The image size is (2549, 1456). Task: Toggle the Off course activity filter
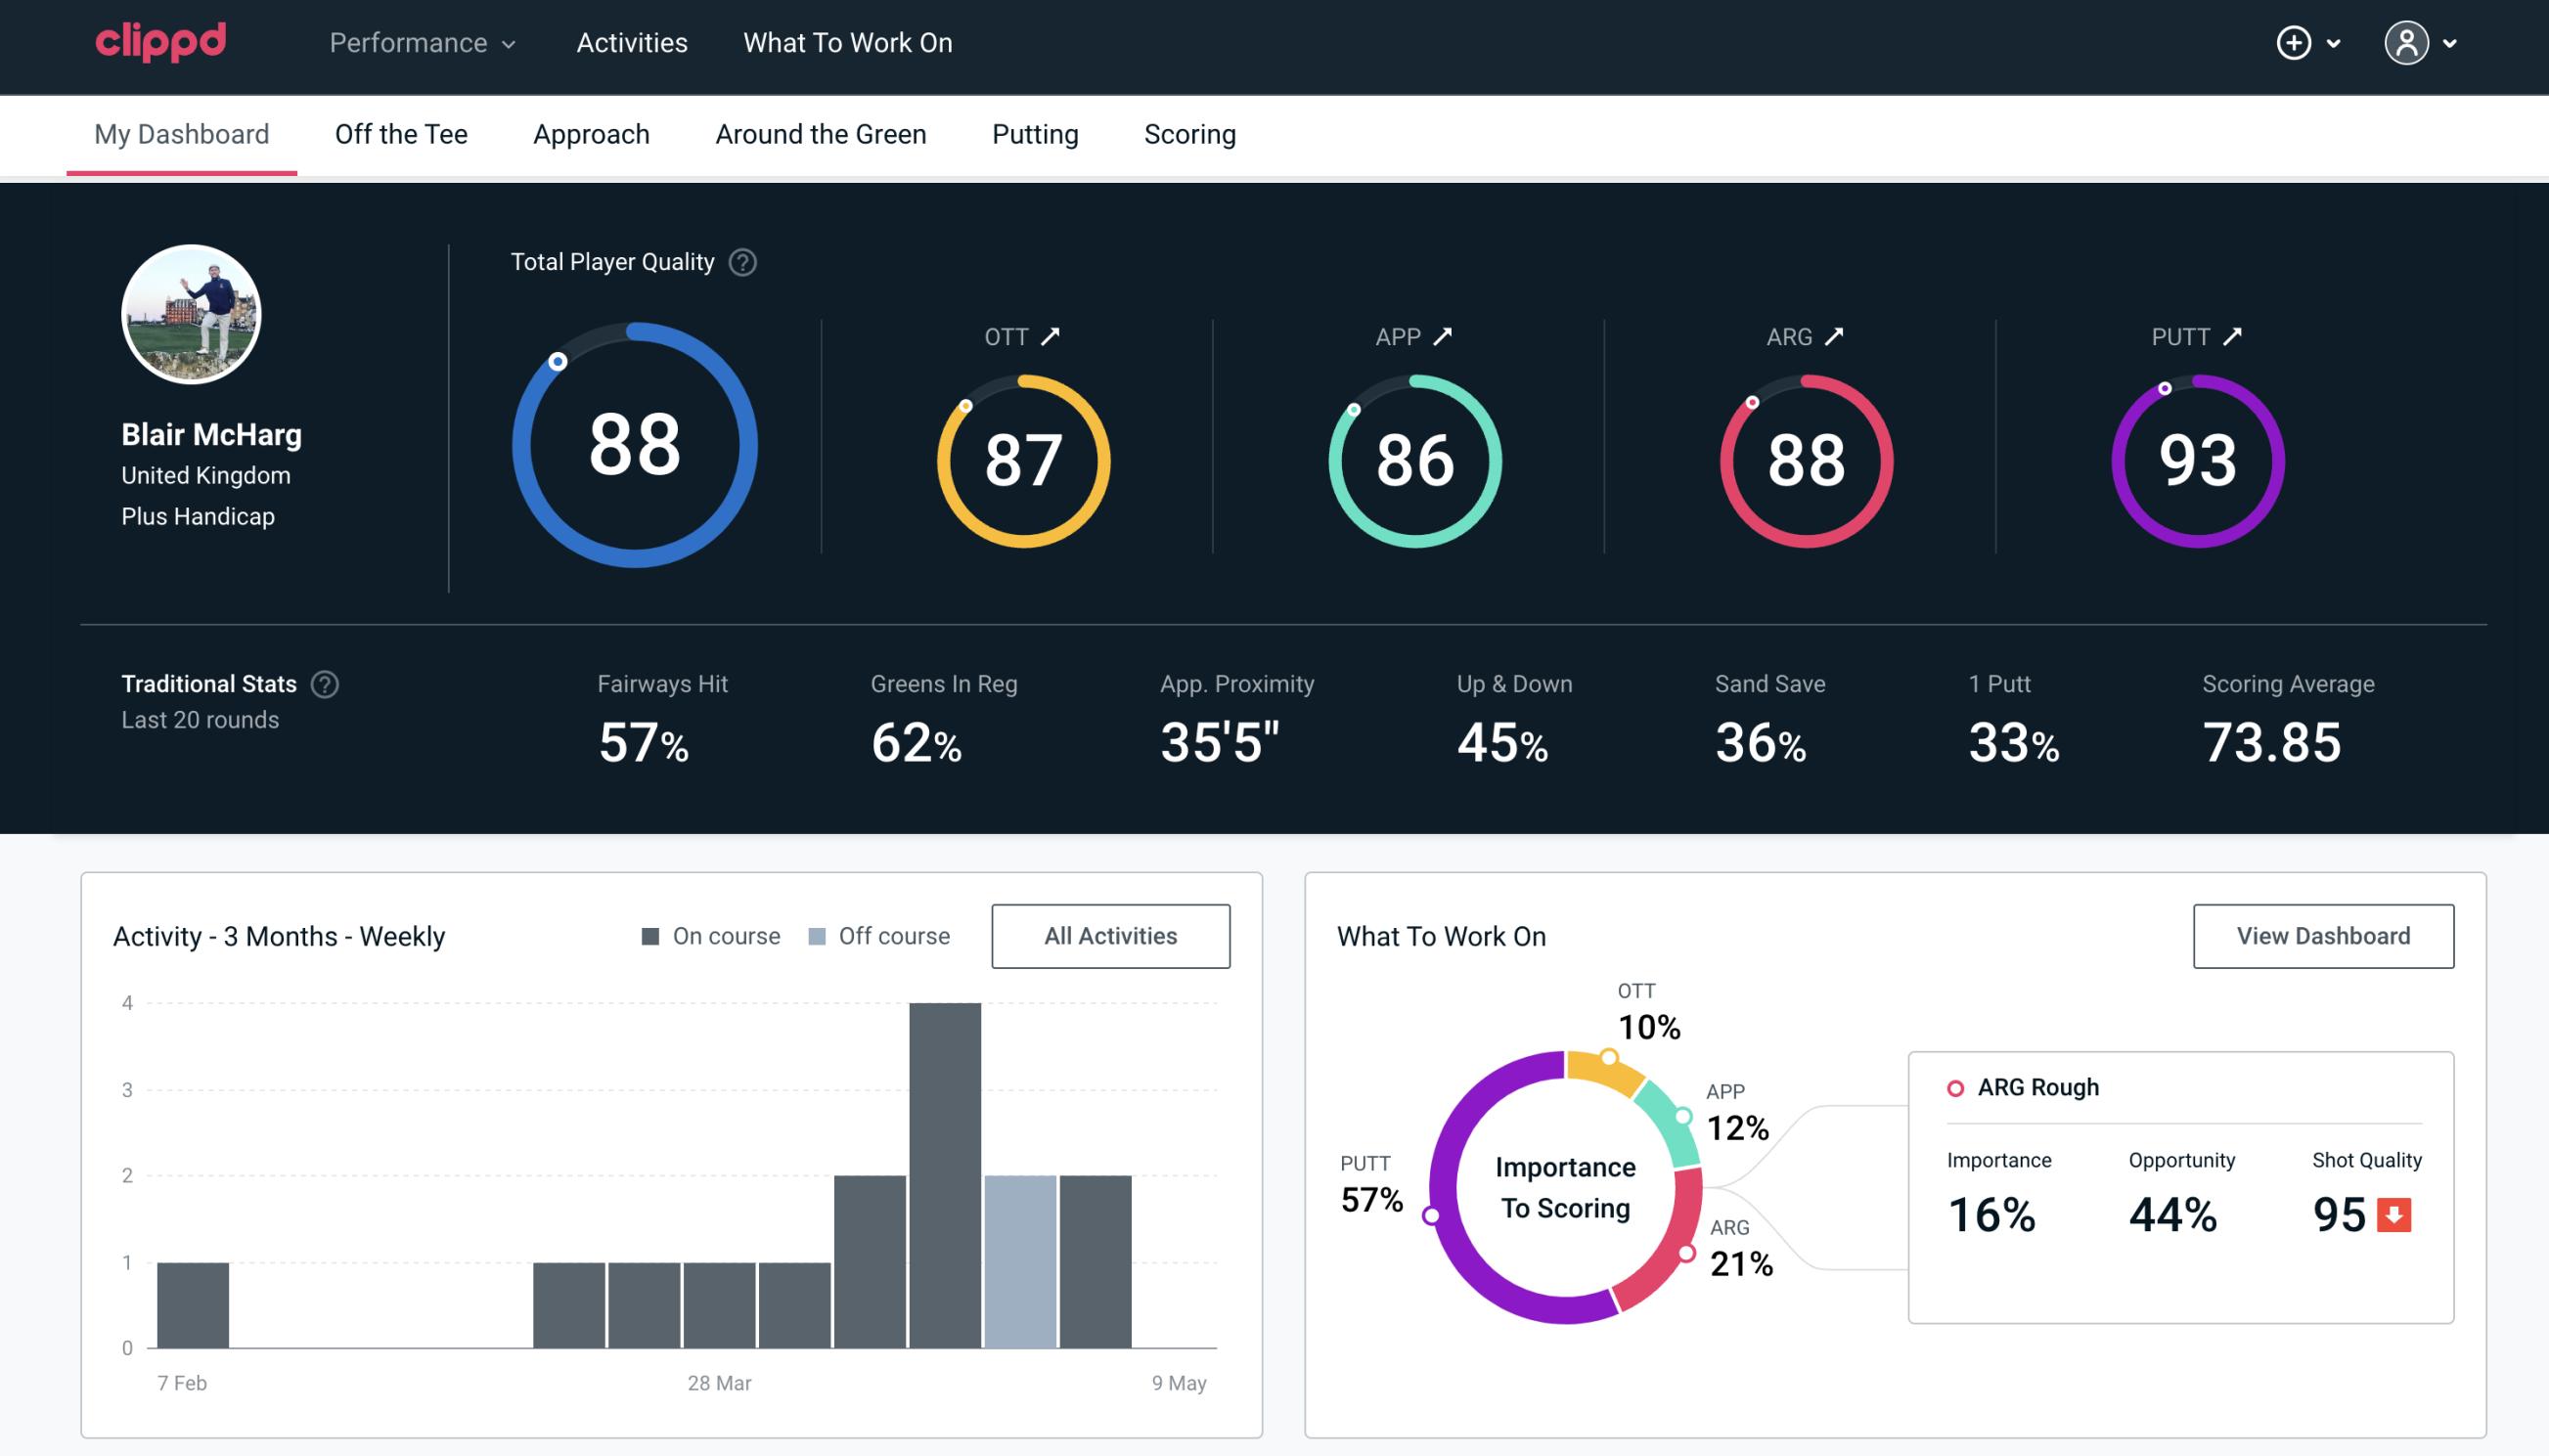[x=880, y=935]
